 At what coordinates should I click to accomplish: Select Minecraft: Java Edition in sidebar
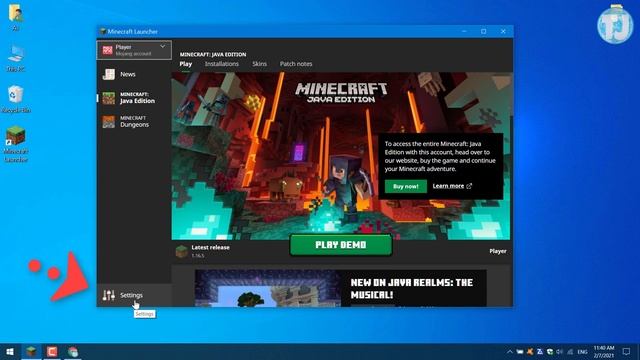pyautogui.click(x=134, y=98)
